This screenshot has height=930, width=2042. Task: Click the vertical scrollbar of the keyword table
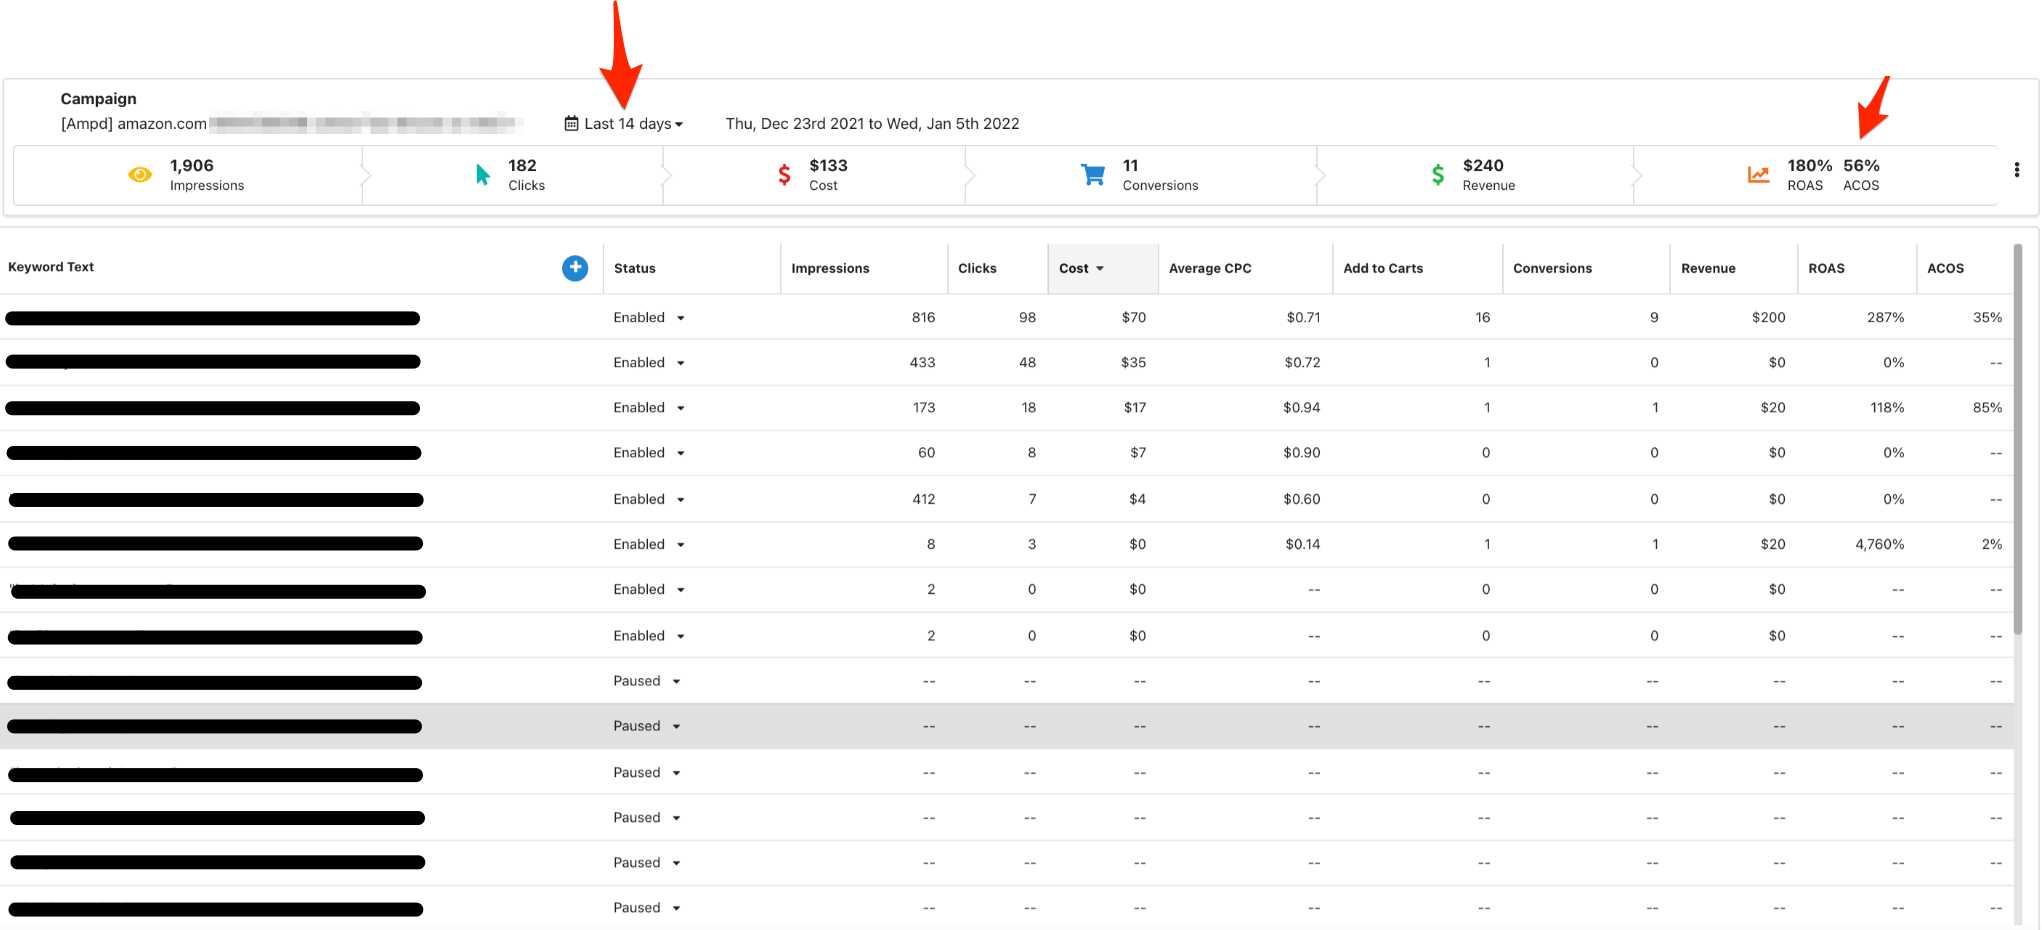2018,440
